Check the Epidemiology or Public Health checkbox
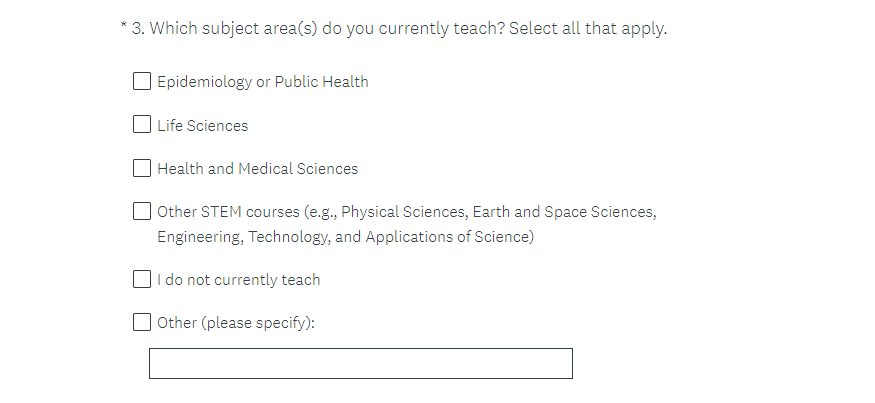875x403 pixels. pyautogui.click(x=142, y=82)
